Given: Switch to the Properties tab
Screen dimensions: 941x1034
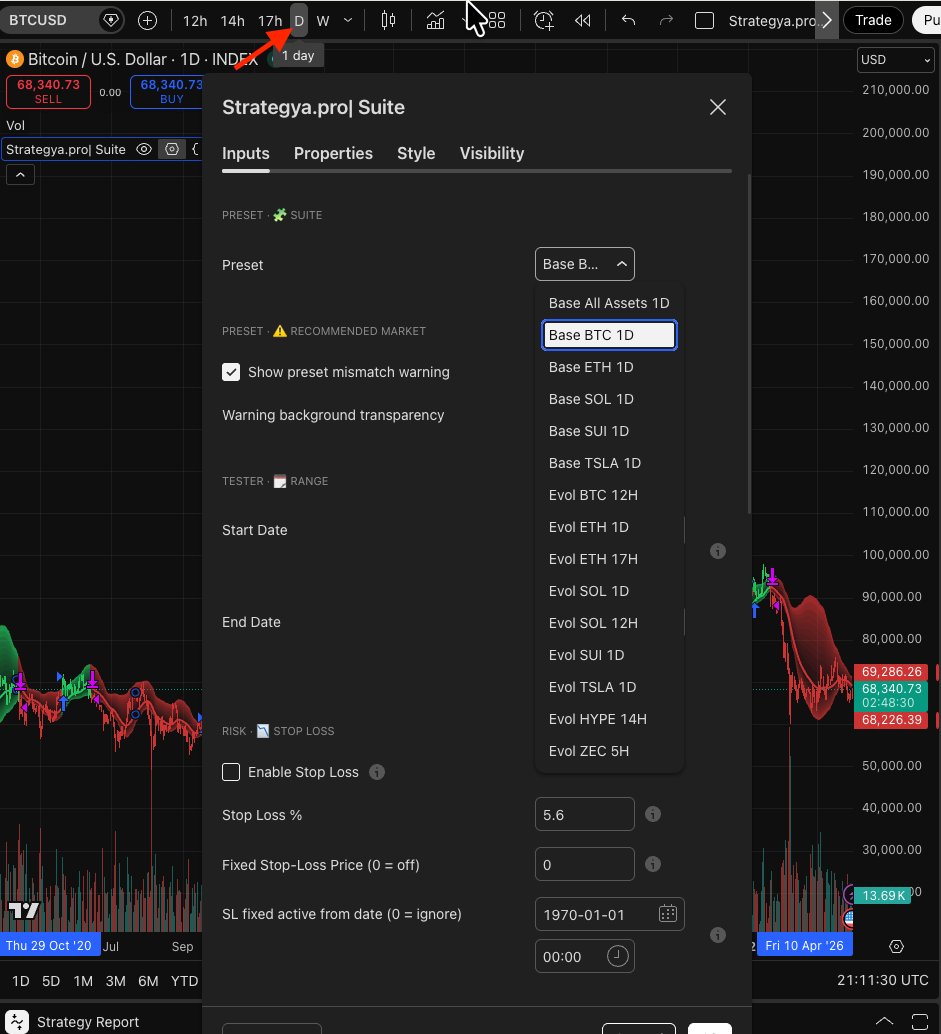Looking at the screenshot, I should 333,154.
